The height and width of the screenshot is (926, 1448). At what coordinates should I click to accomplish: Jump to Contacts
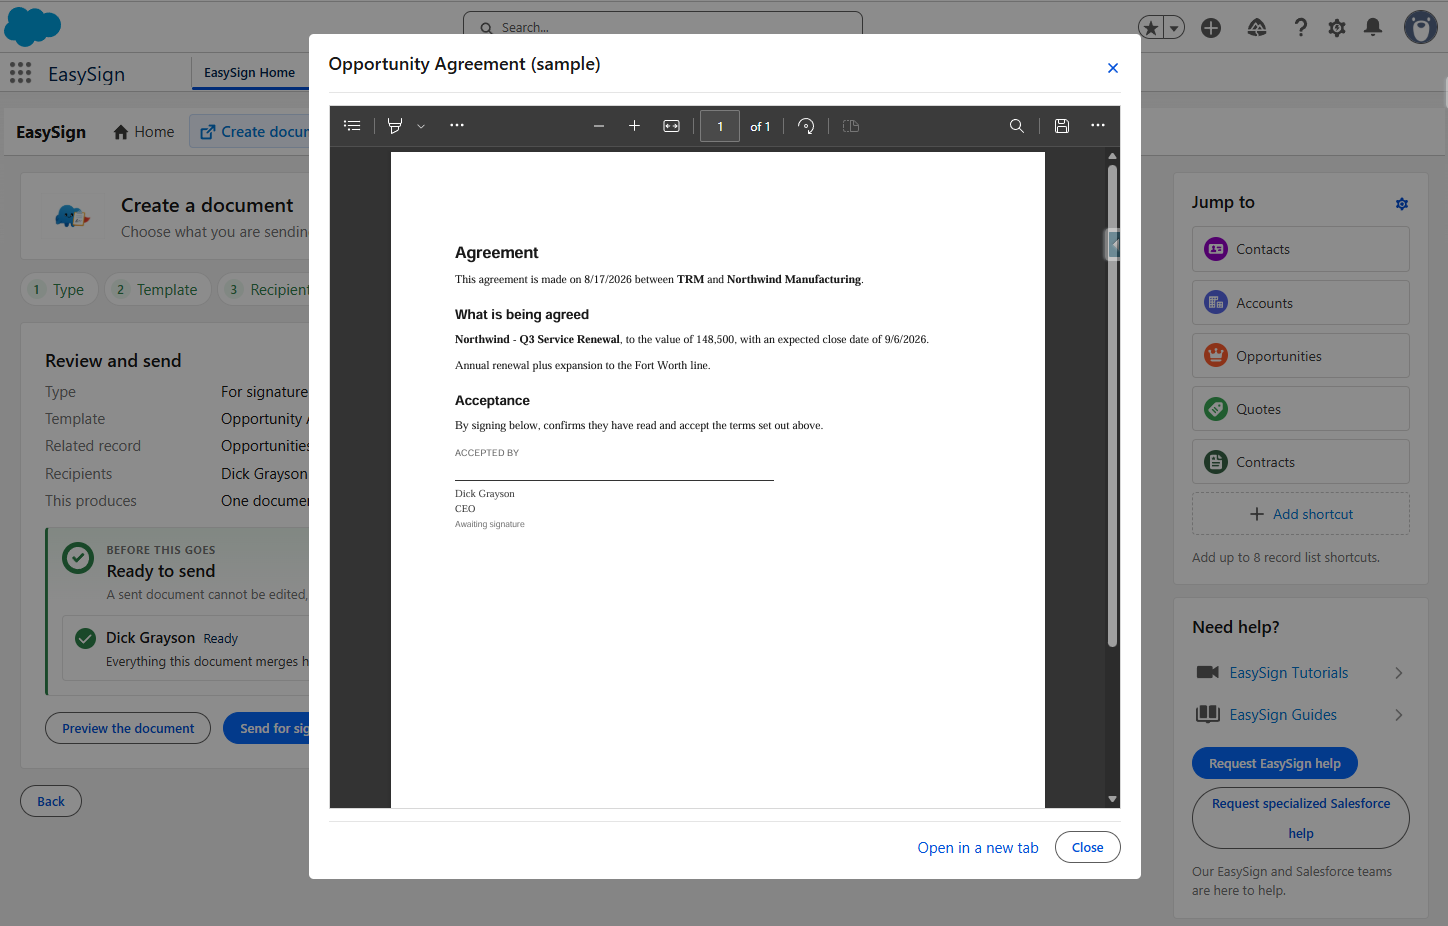(1301, 249)
